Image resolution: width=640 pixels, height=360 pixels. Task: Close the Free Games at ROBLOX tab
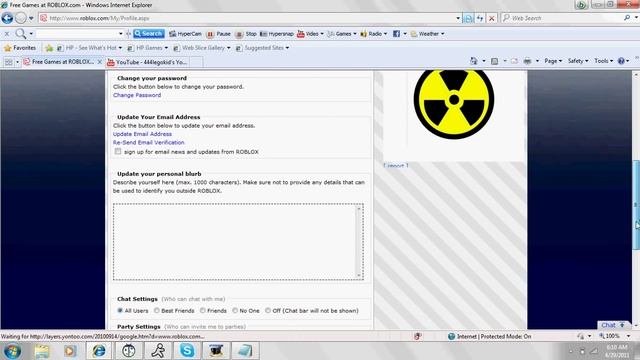pos(100,62)
